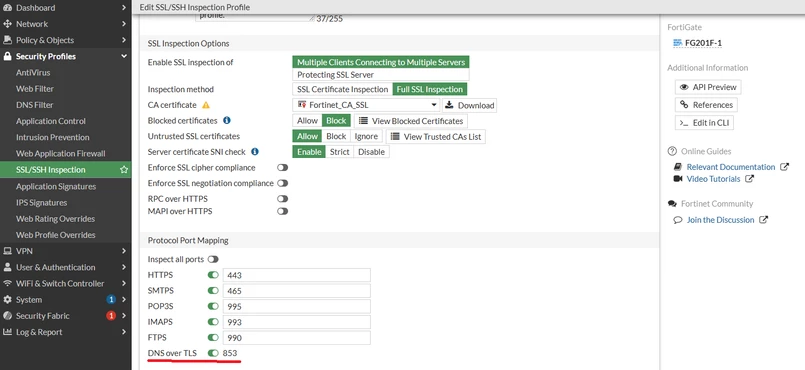
Task: Click the Video Tutorials camera icon
Action: pyautogui.click(x=678, y=179)
